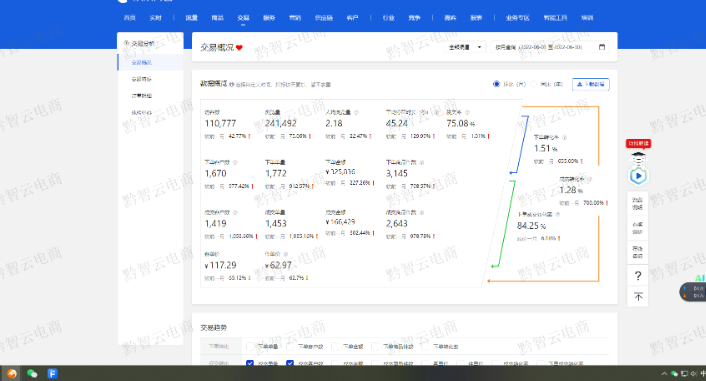Check the 下单单量 checkbox
The image size is (706, 381).
point(250,346)
